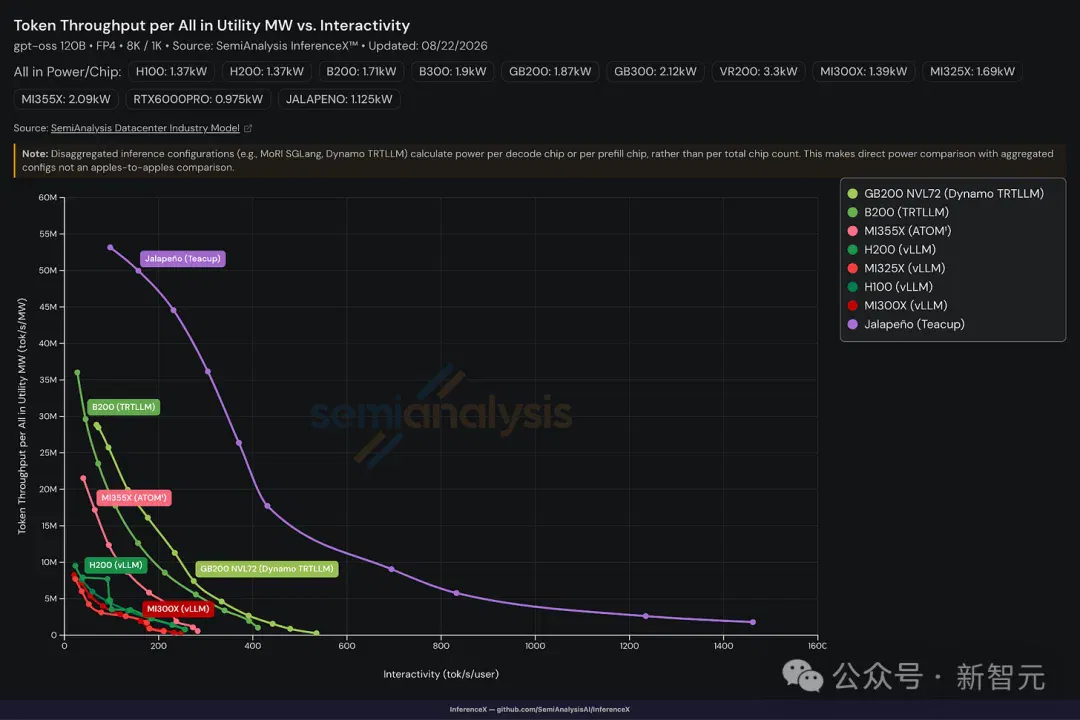Click the H200: 1.37kW power chip
This screenshot has width=1080, height=720.
click(x=267, y=72)
